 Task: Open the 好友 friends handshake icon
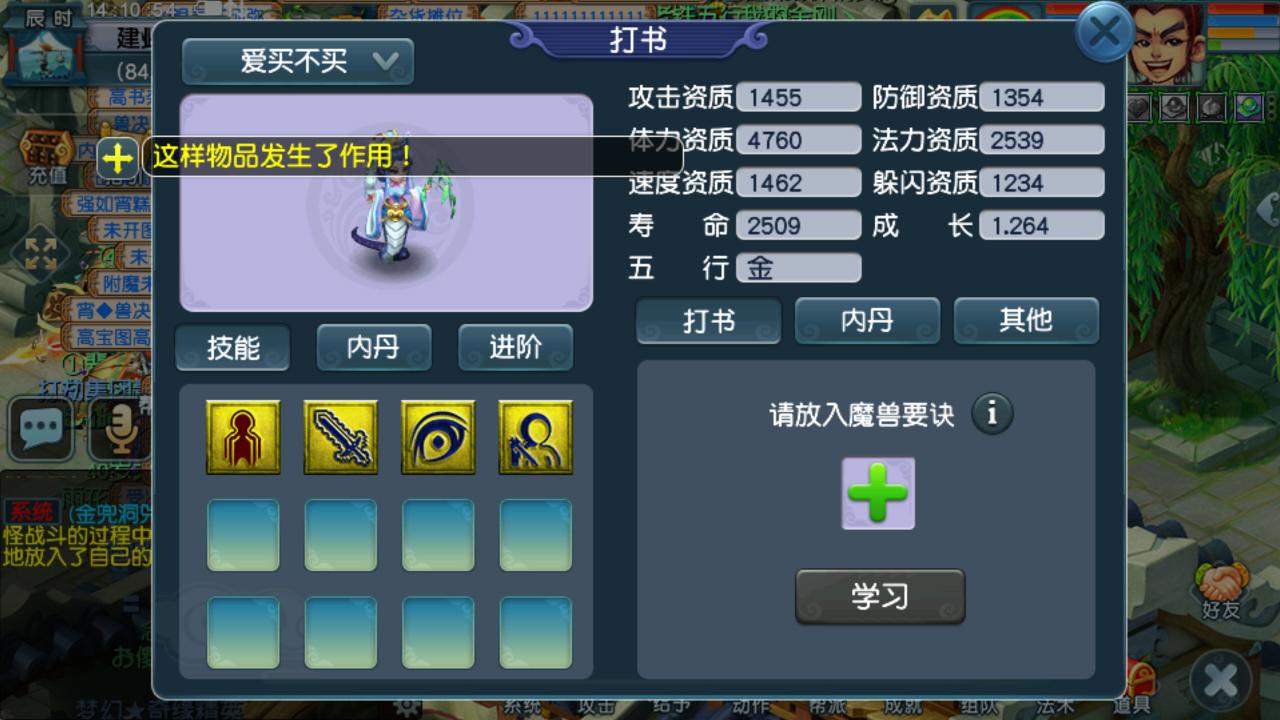[1221, 590]
